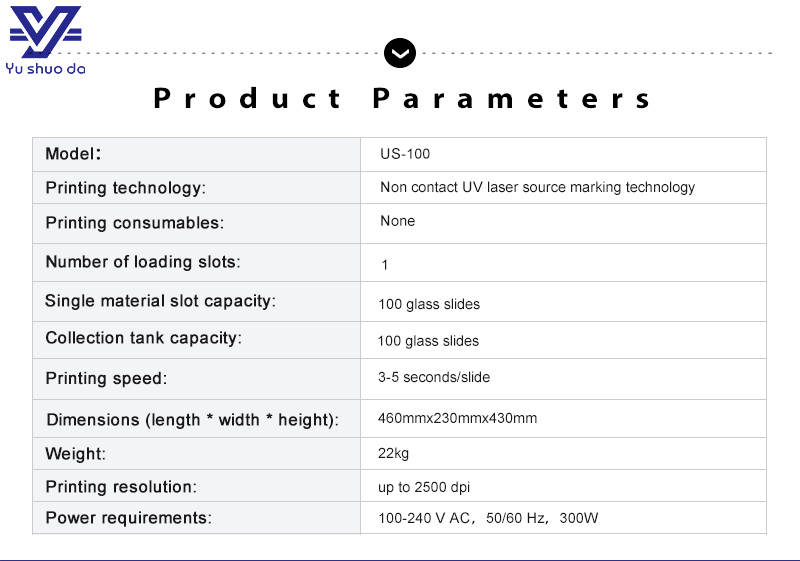This screenshot has height=561, width=800.
Task: Select Collection tank capacity label
Action: 143,338
